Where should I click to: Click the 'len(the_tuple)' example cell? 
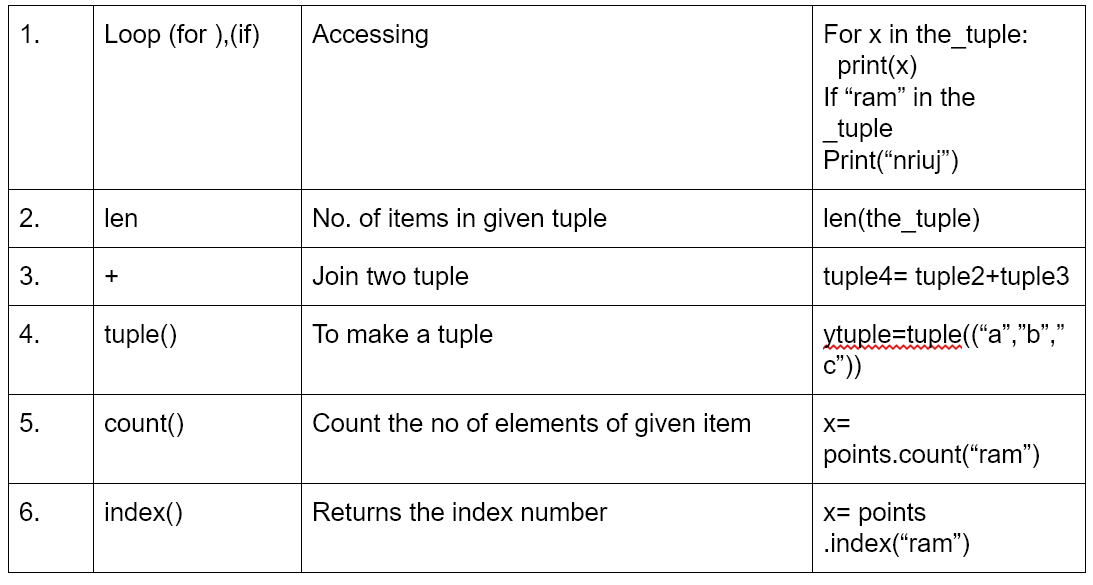[x=948, y=218]
